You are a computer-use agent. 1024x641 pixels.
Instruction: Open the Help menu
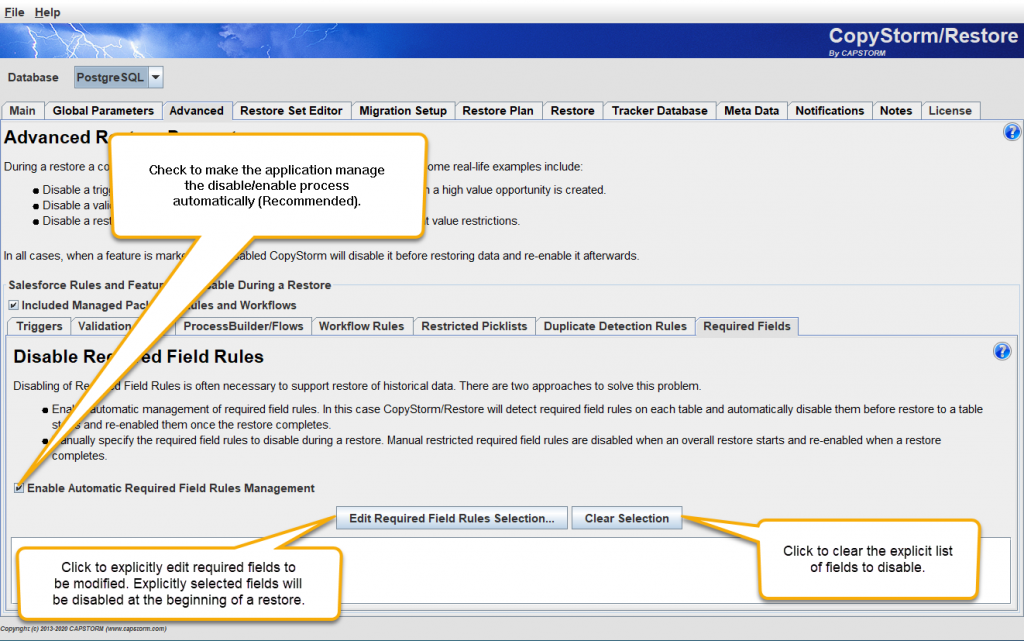47,12
